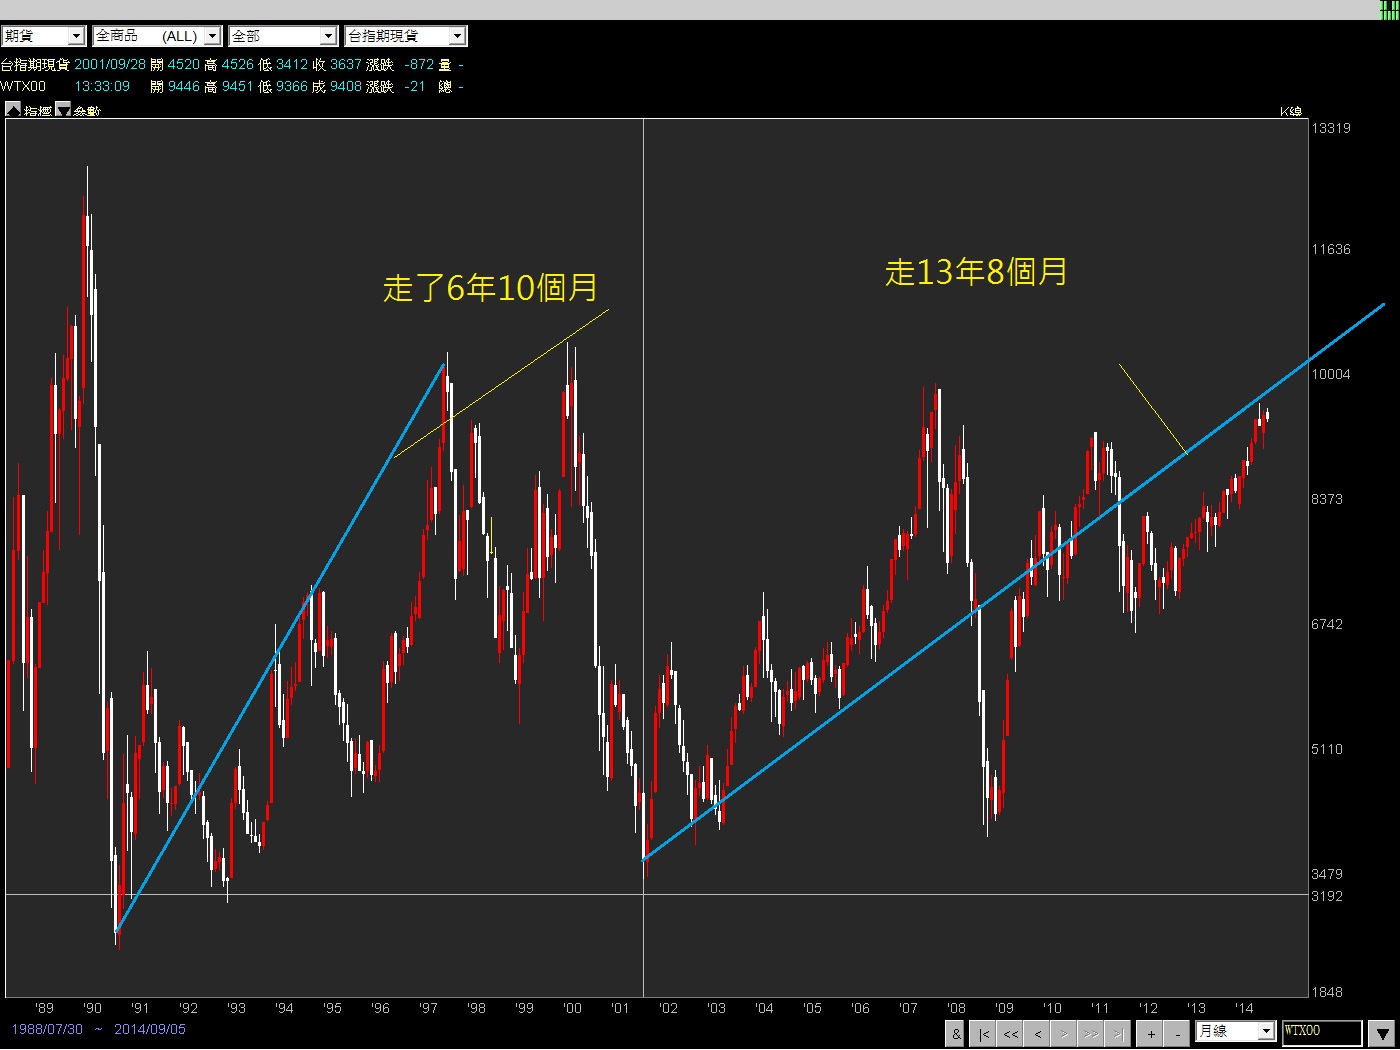Click the WTX00 symbol input field
The height and width of the screenshot is (1050, 1400).
coord(1322,1032)
